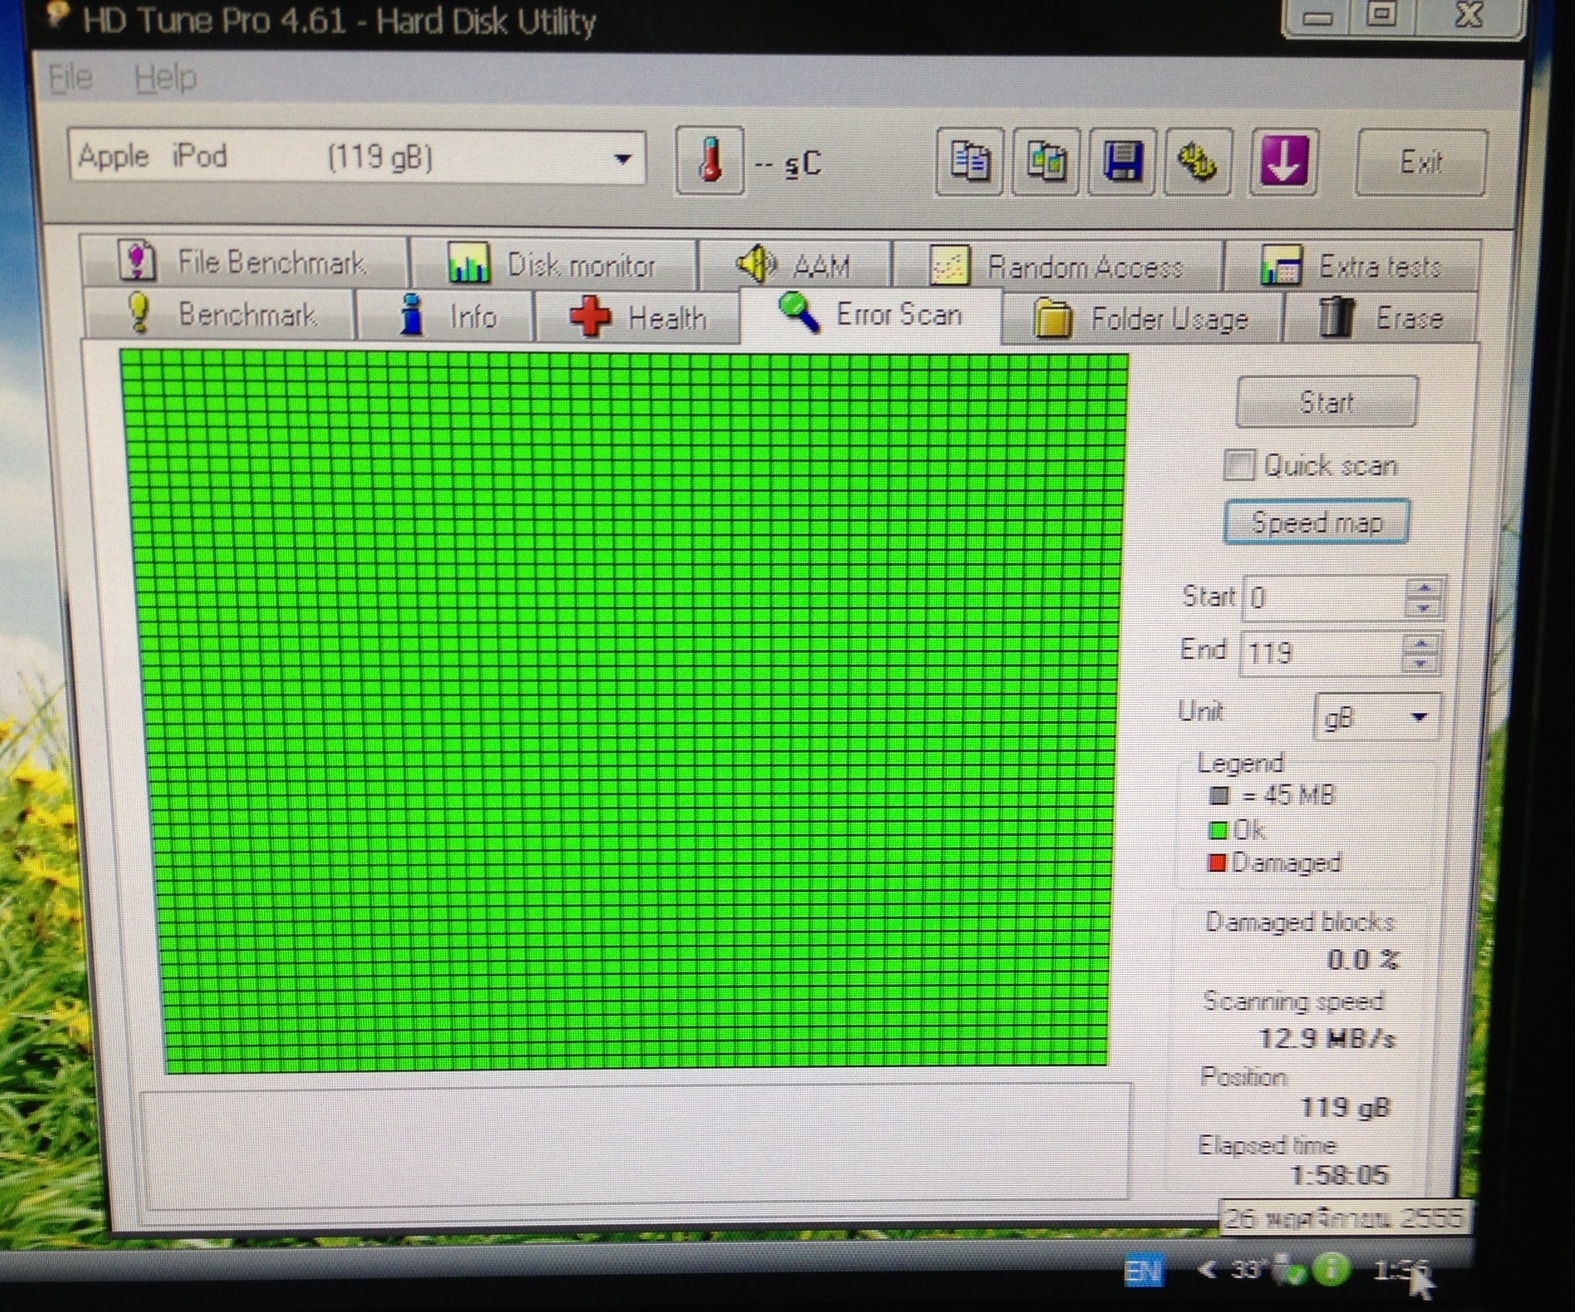Switch to the Health tab

tap(638, 318)
